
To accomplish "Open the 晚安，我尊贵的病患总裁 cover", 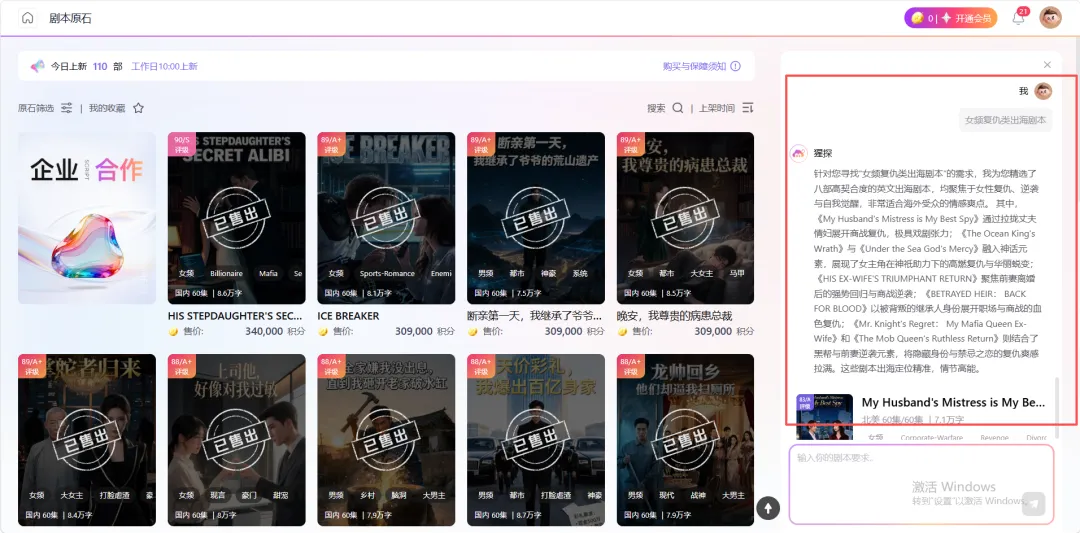I will point(685,218).
